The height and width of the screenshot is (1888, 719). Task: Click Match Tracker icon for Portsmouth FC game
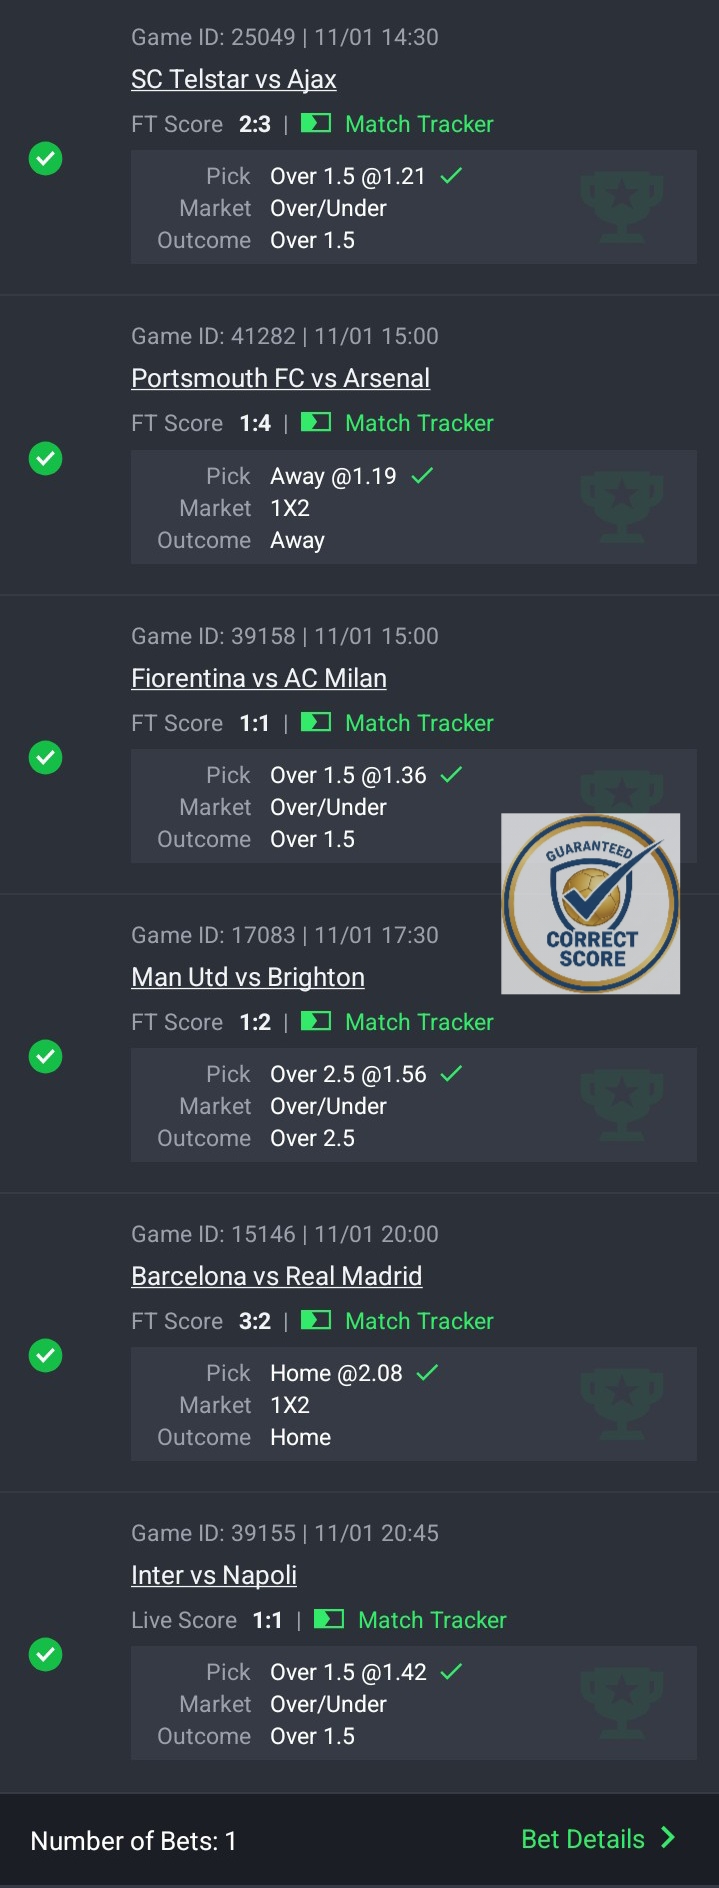316,423
